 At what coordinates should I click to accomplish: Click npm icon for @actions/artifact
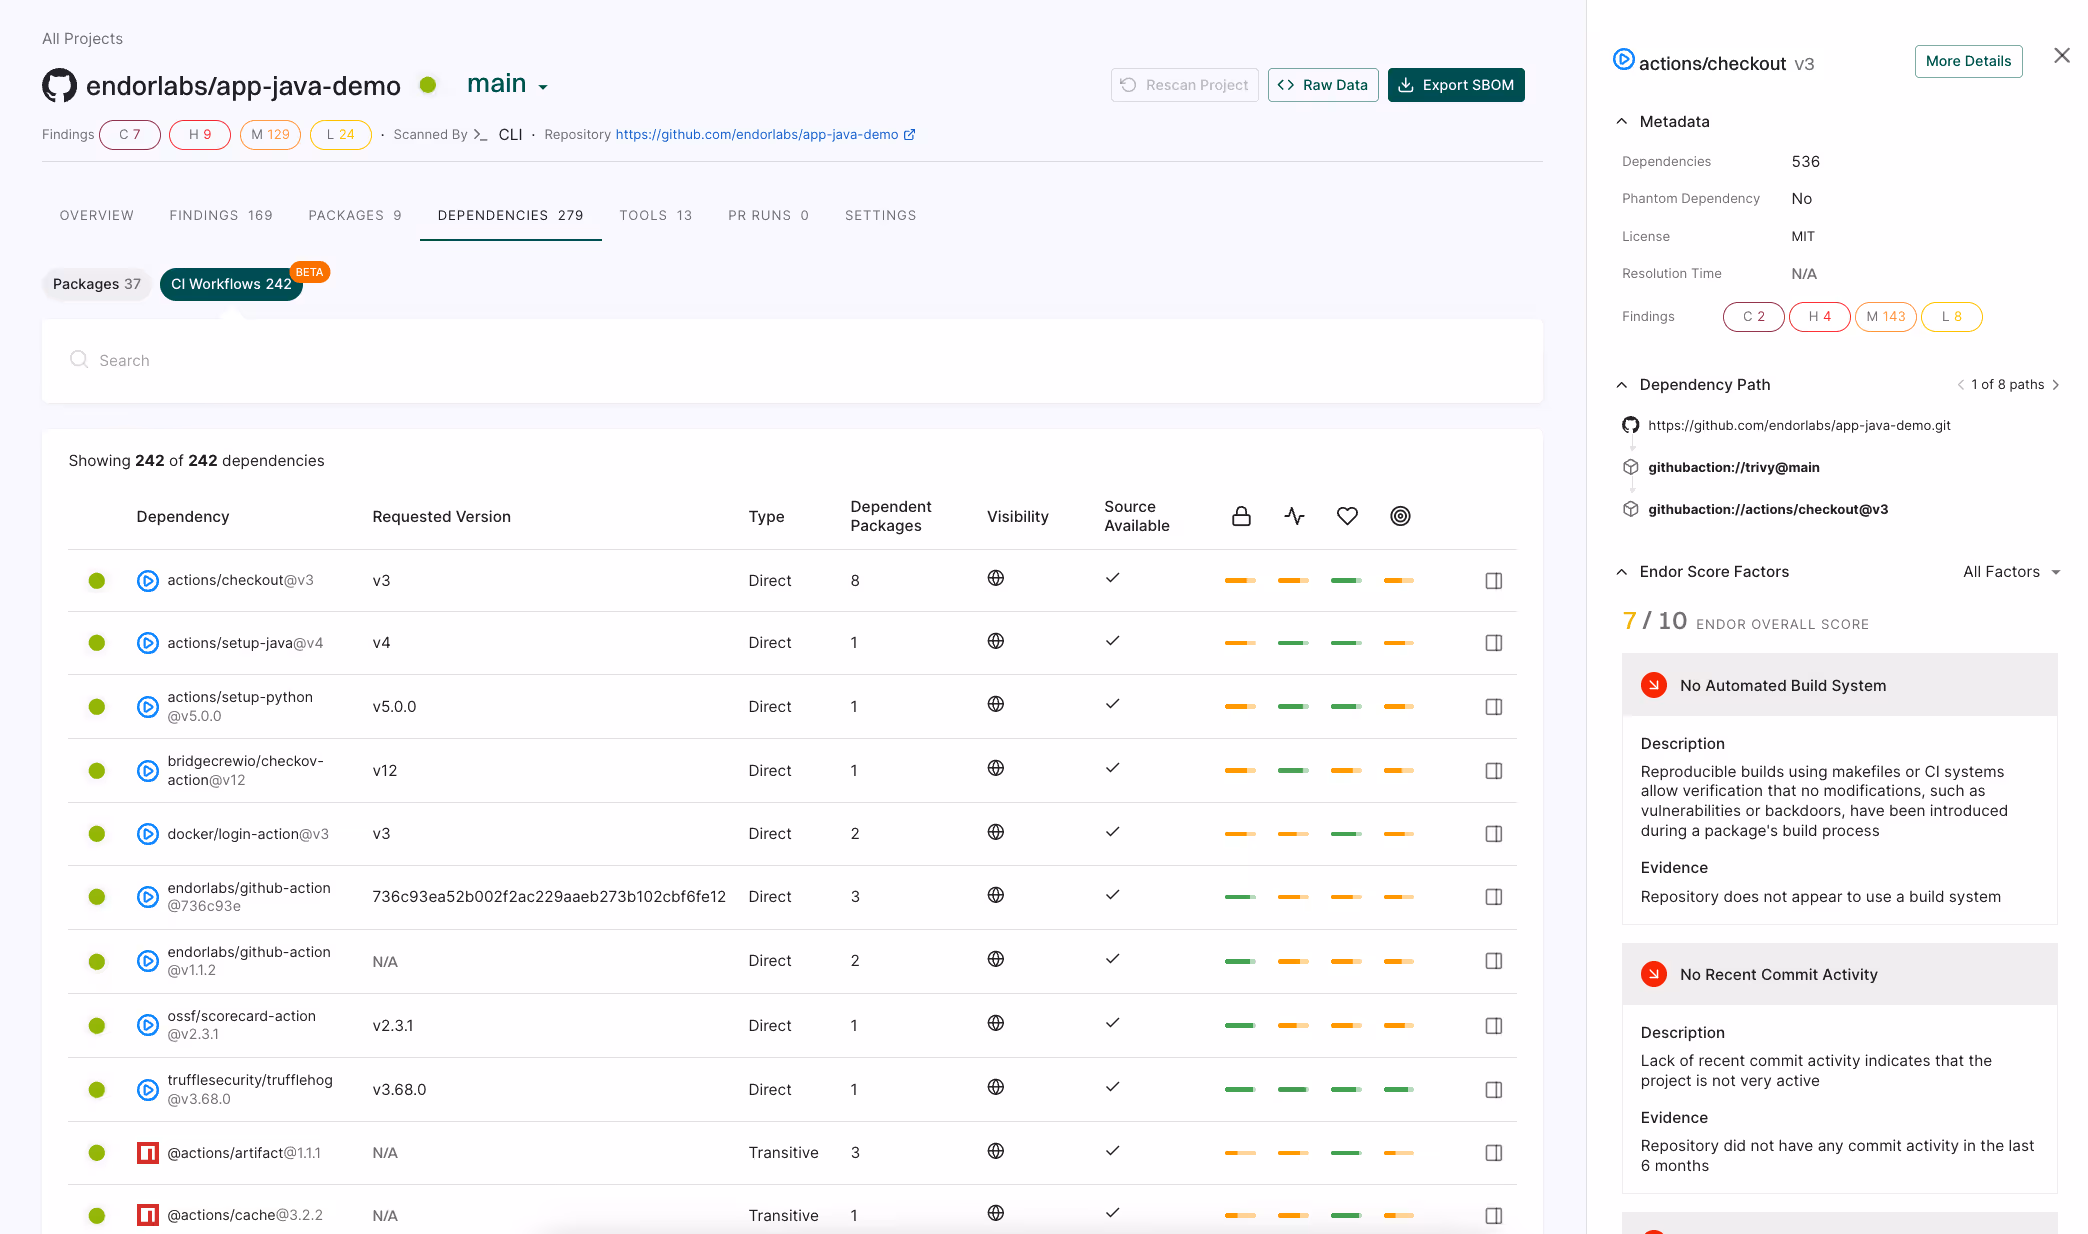point(148,1153)
